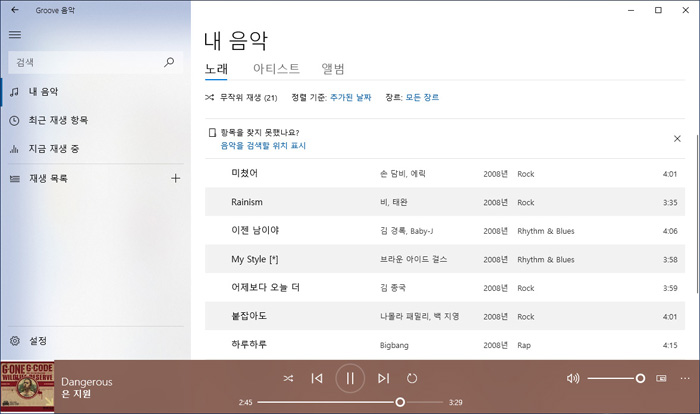The height and width of the screenshot is (414, 700).
Task: Skip to the next track
Action: click(383, 379)
